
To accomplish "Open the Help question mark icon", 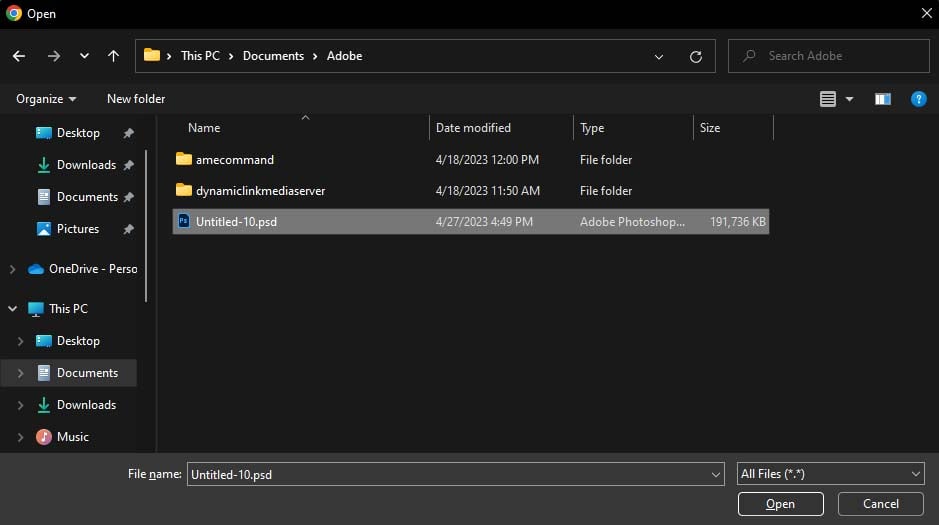I will coord(918,99).
